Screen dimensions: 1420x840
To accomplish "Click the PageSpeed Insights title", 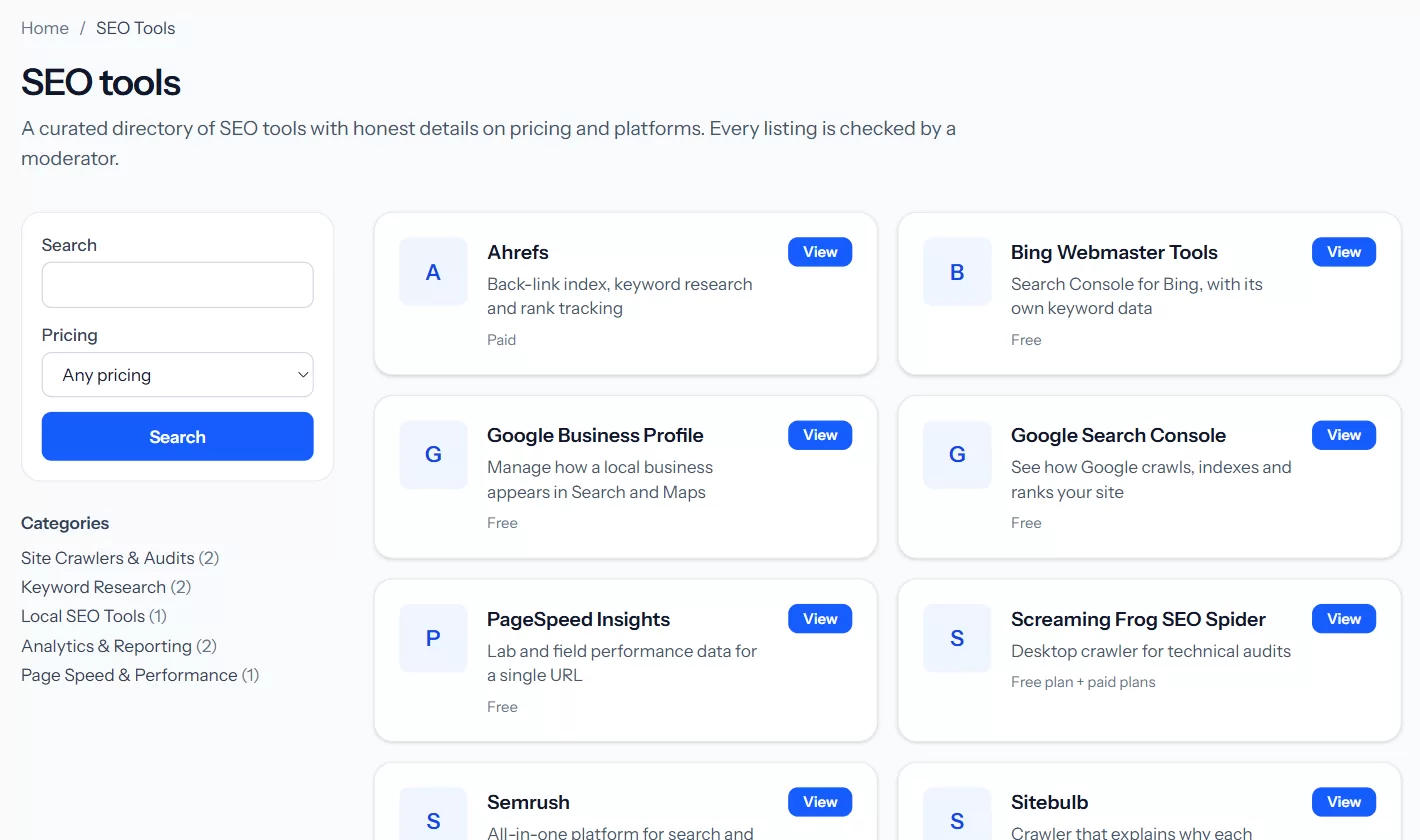I will 578,619.
